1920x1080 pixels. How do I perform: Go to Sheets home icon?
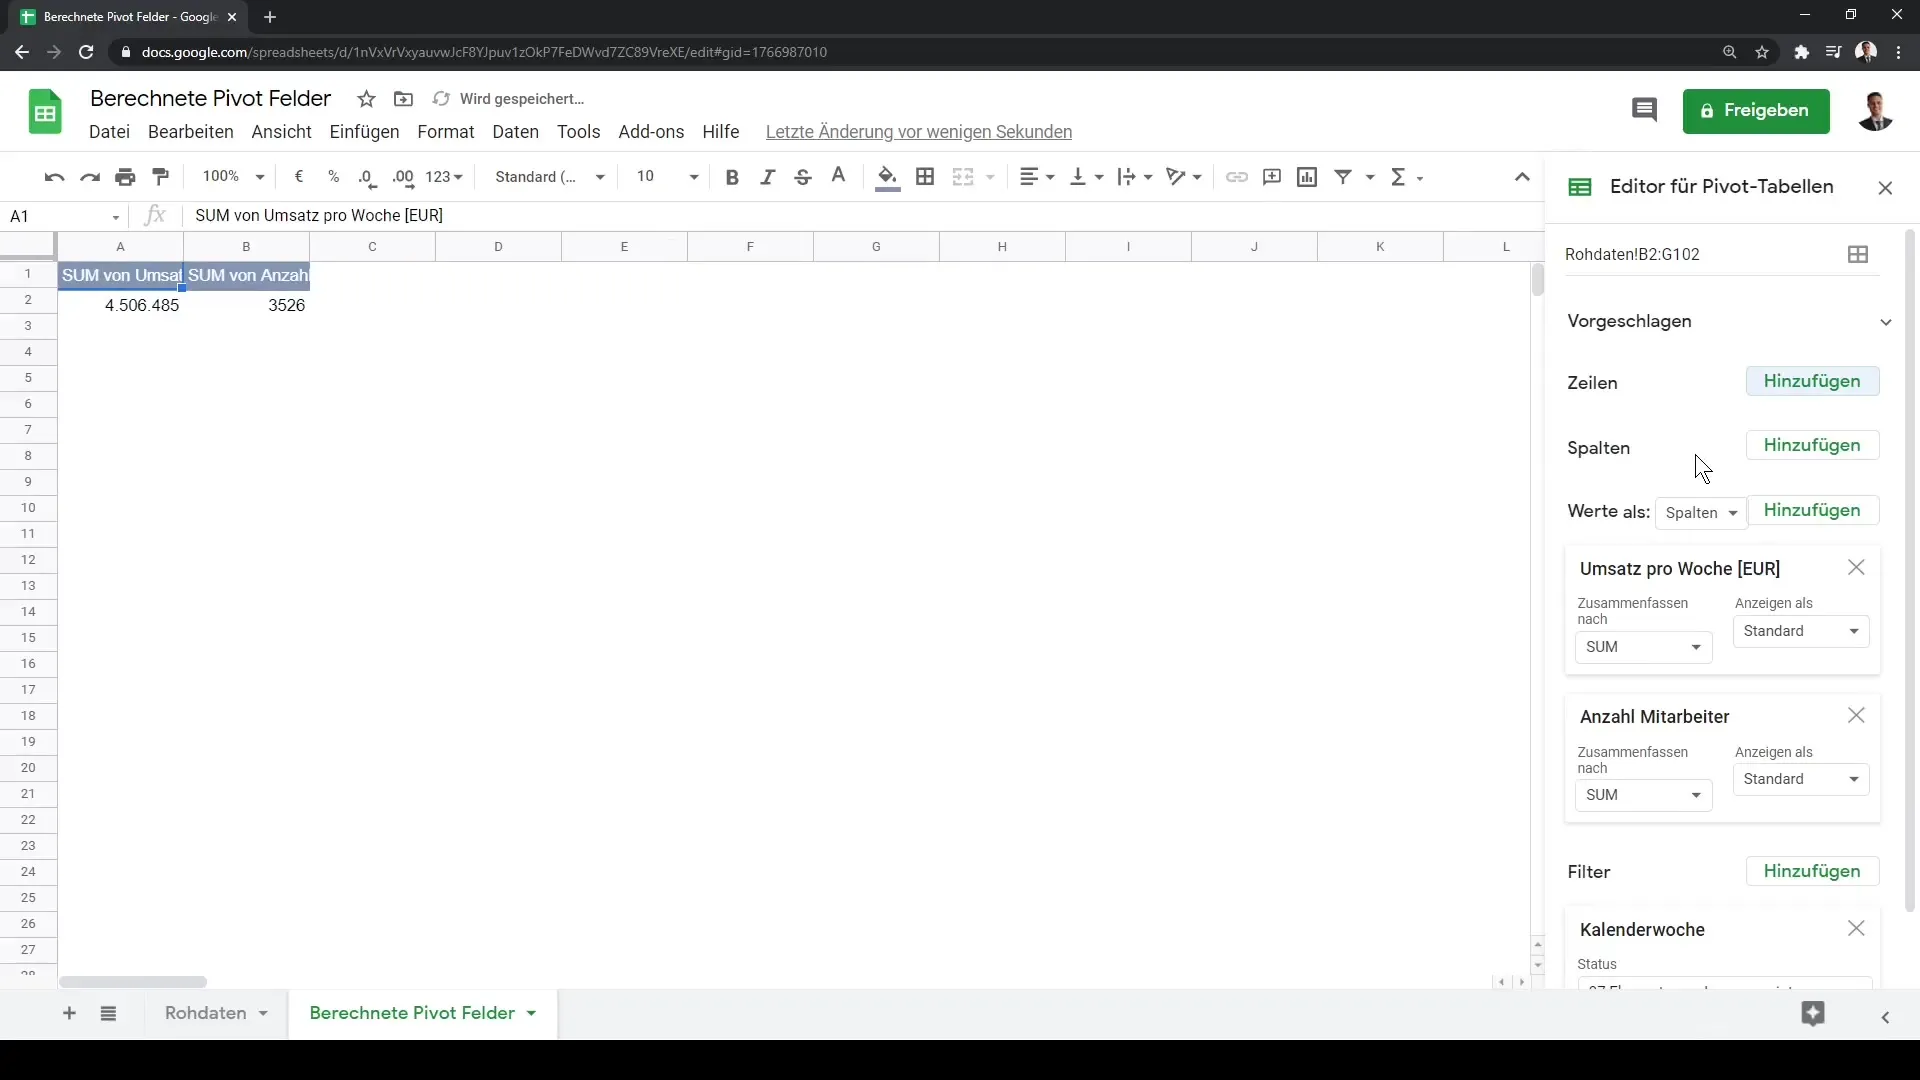[x=45, y=111]
